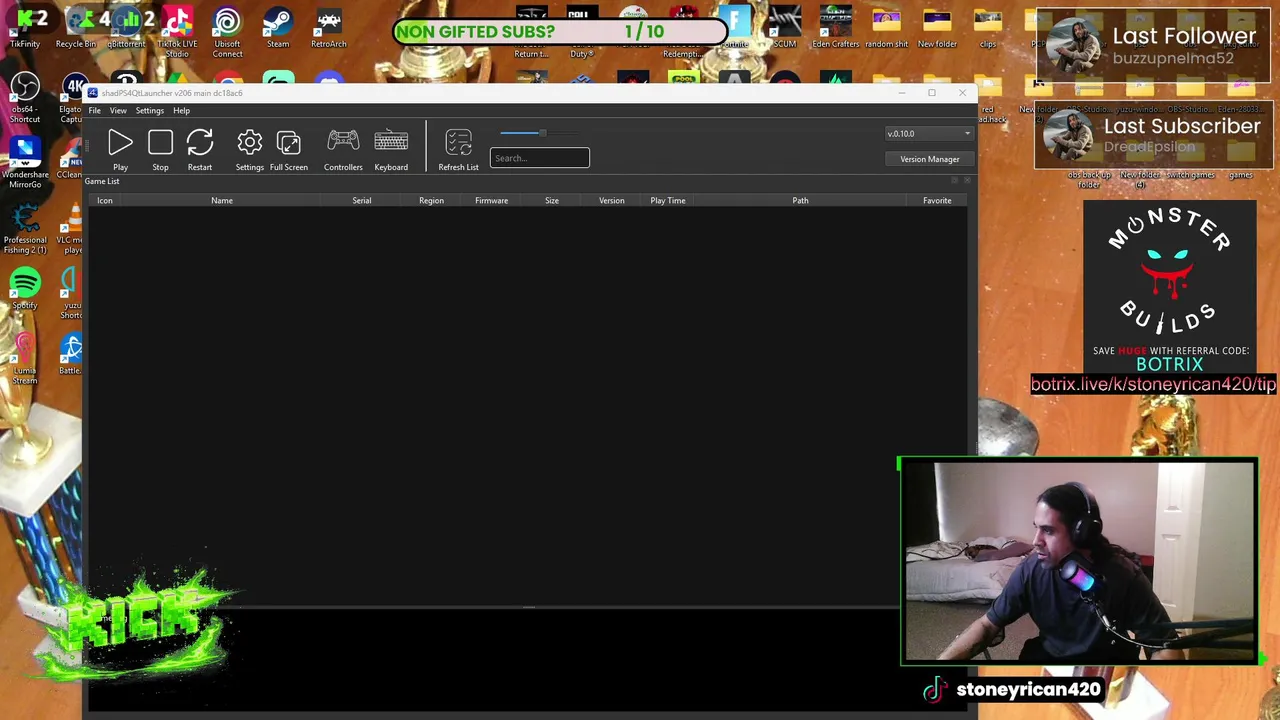Image resolution: width=1280 pixels, height=720 pixels.
Task: Open the Keyboard mapping icon
Action: pos(391,141)
